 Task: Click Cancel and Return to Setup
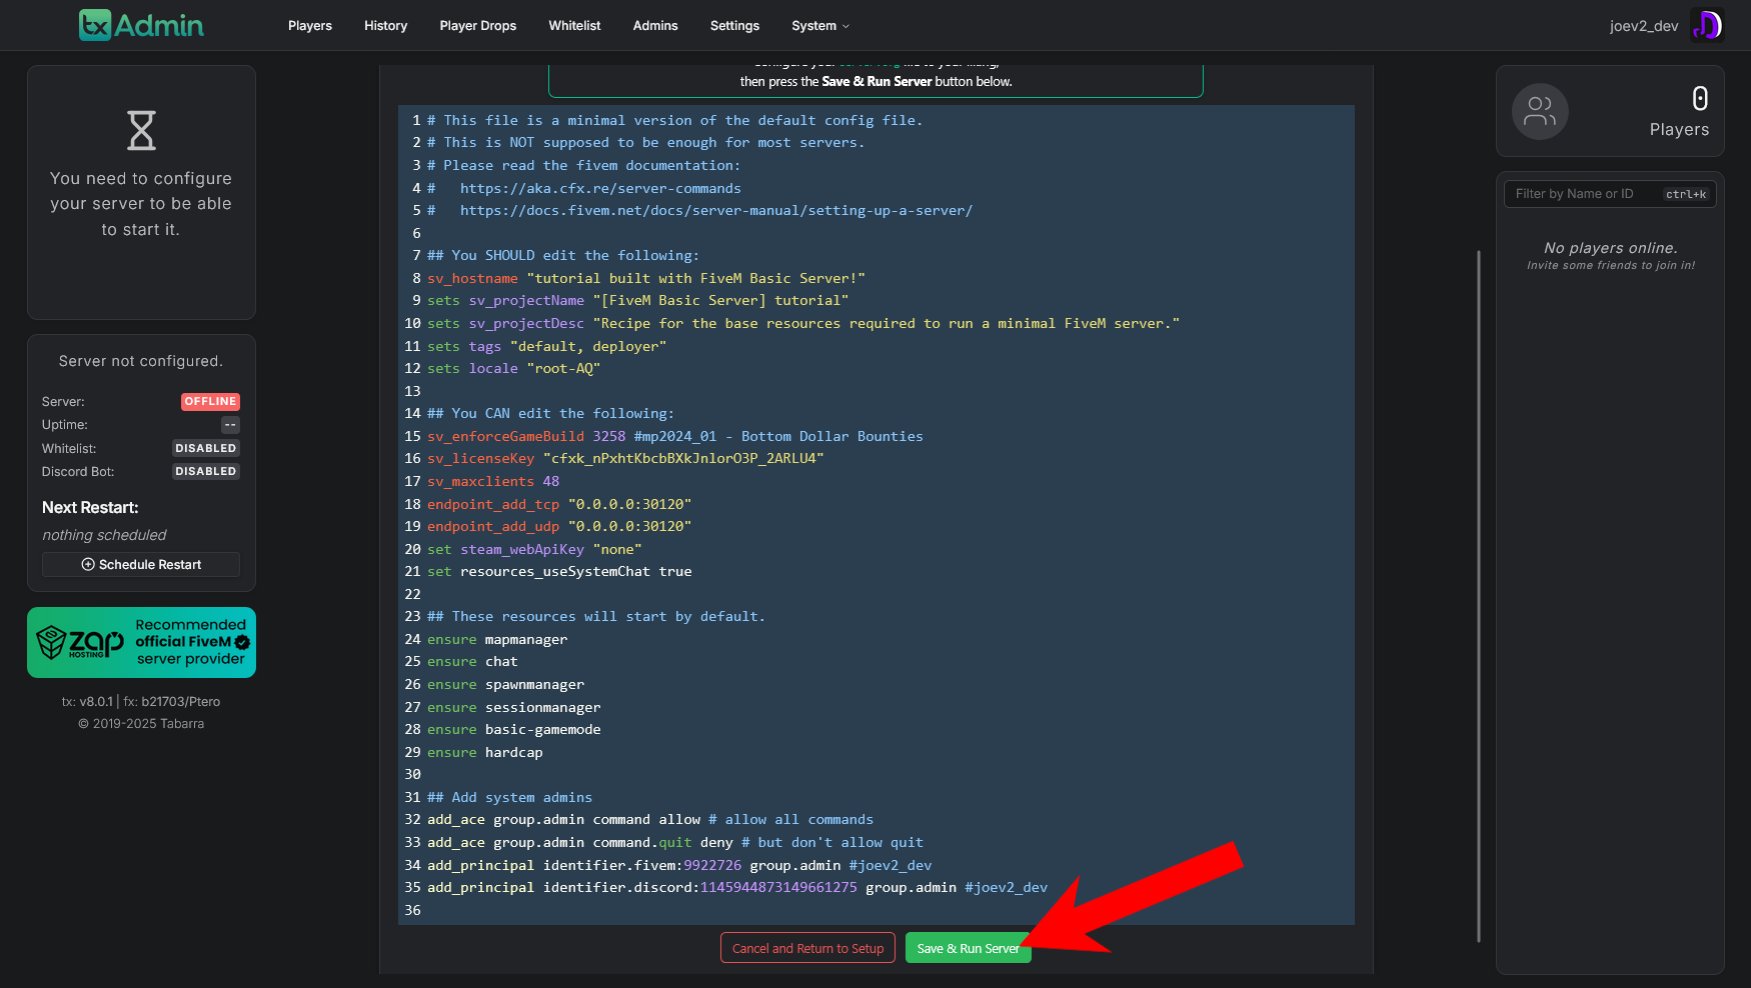tap(807, 948)
